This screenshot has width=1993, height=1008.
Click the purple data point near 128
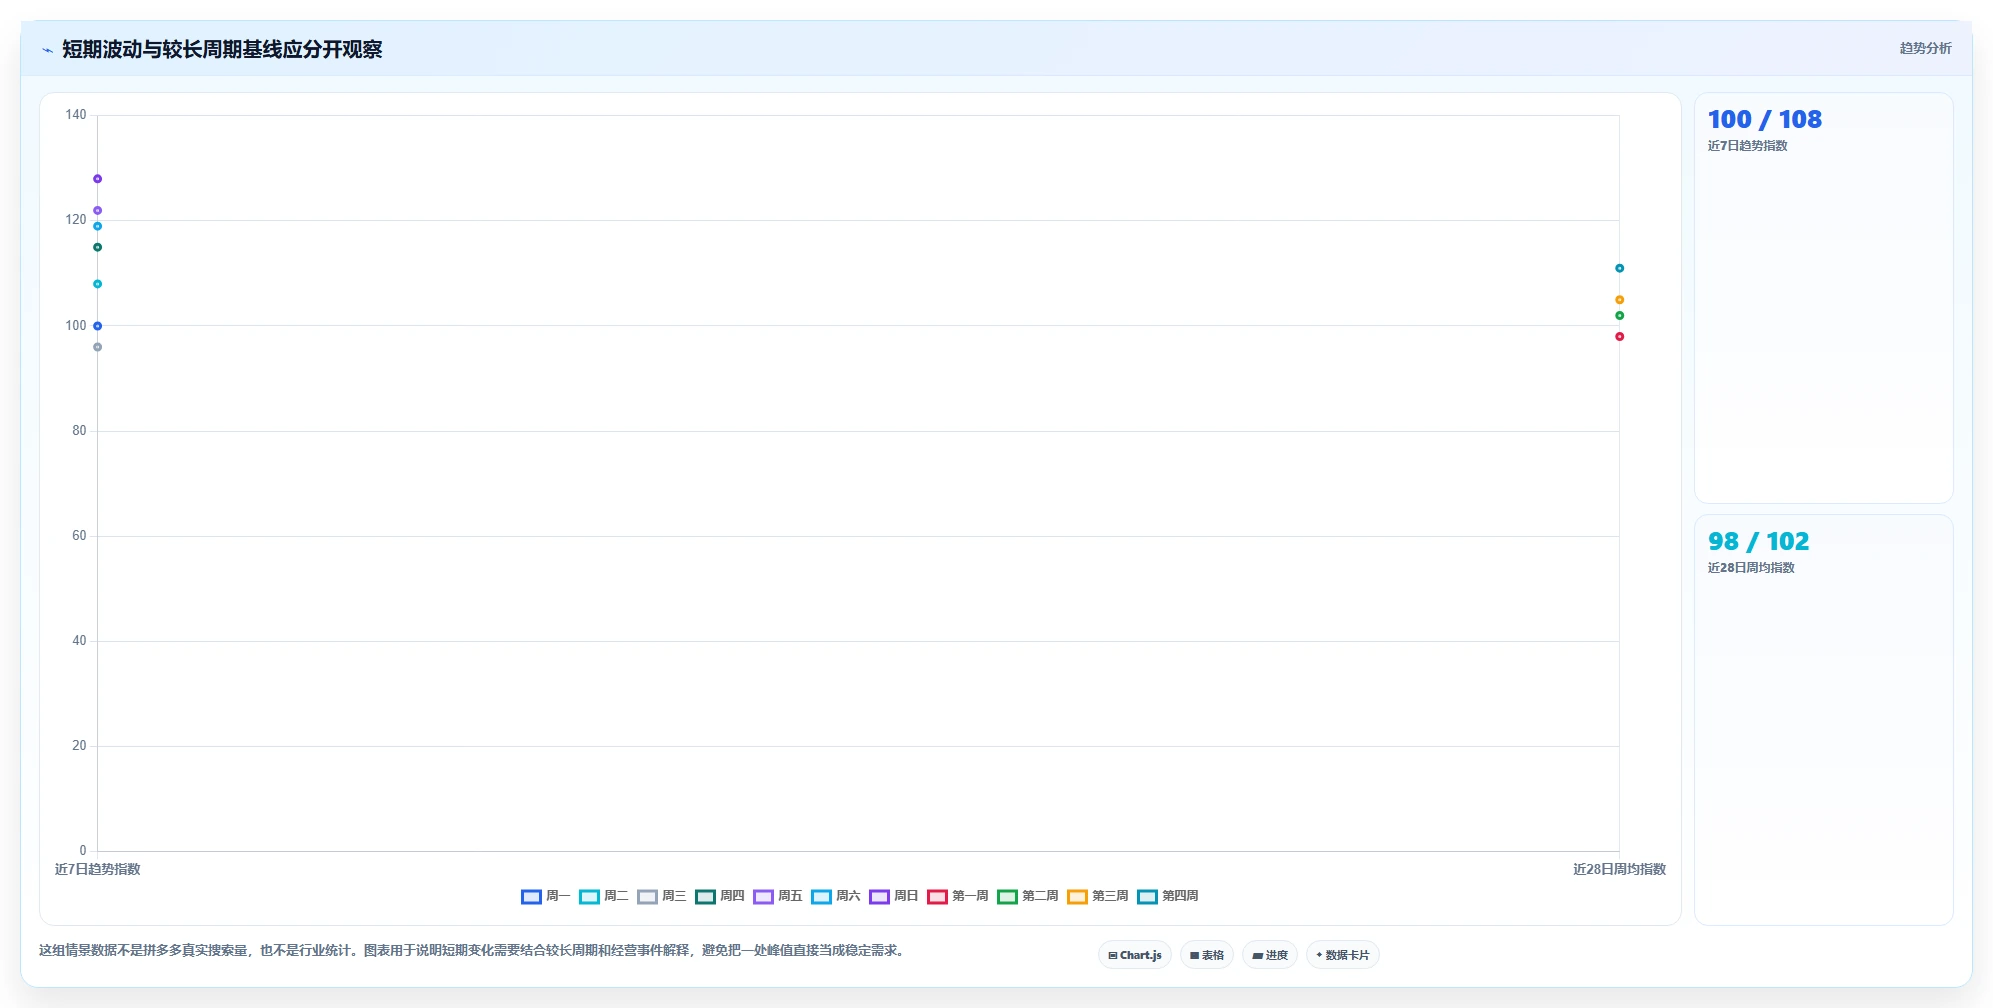click(97, 179)
